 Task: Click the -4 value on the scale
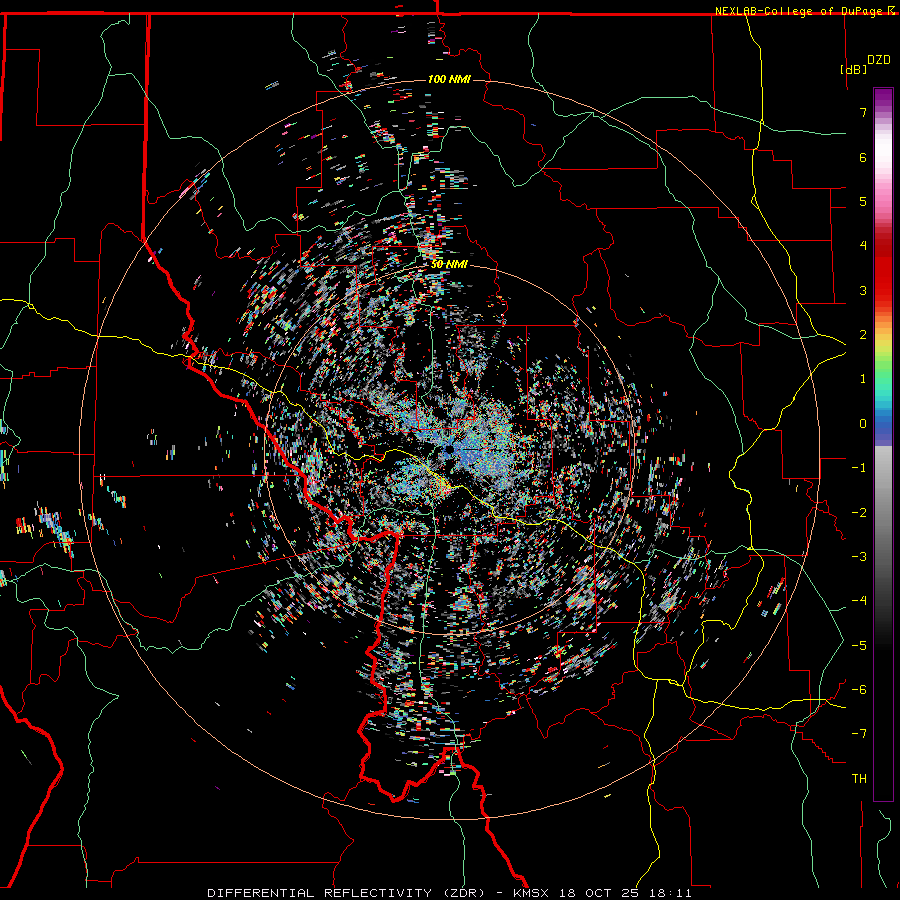pos(859,601)
